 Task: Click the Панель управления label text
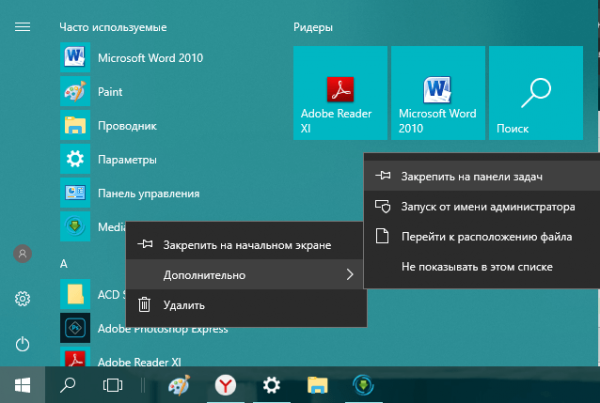[x=148, y=193]
